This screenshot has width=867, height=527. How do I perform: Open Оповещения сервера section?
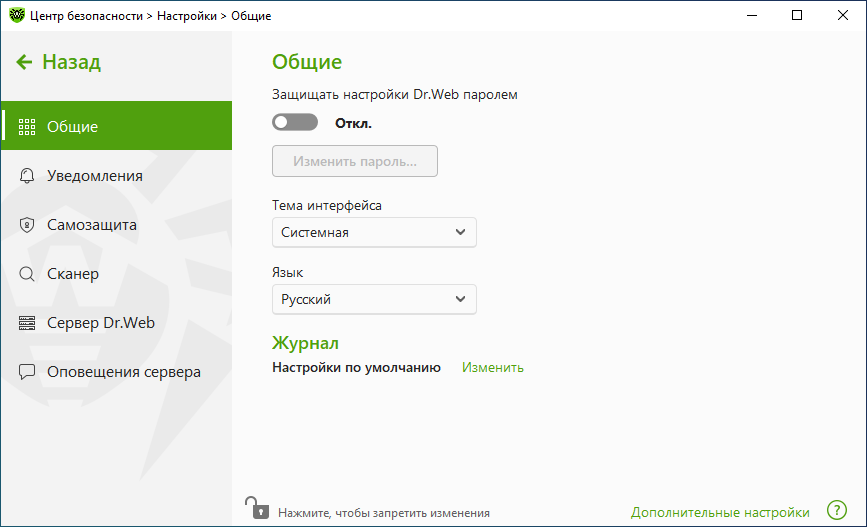click(117, 372)
